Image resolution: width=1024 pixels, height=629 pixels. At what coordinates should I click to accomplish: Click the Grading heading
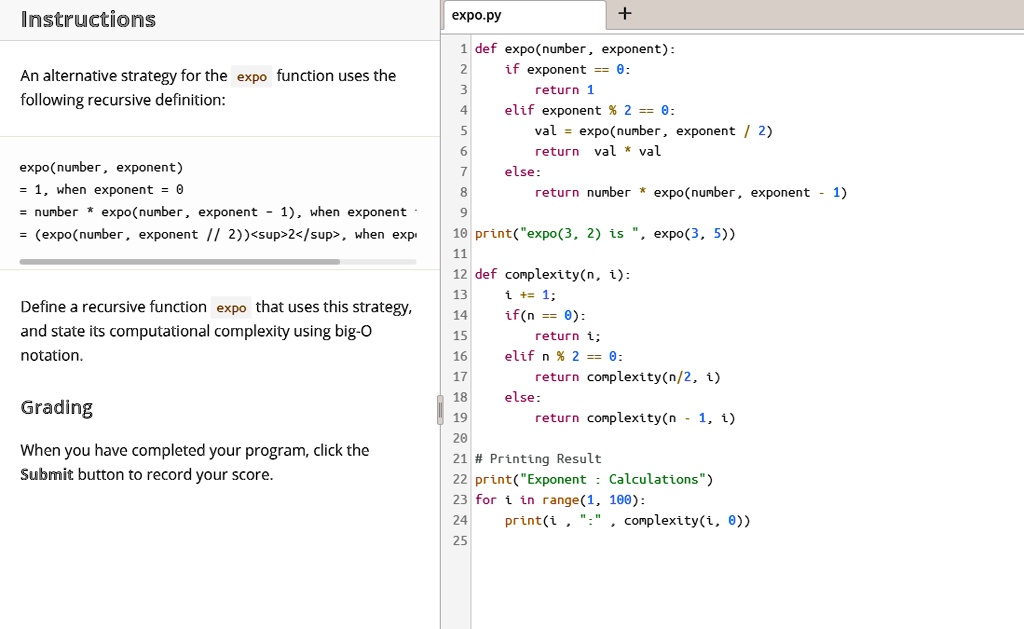coord(57,407)
